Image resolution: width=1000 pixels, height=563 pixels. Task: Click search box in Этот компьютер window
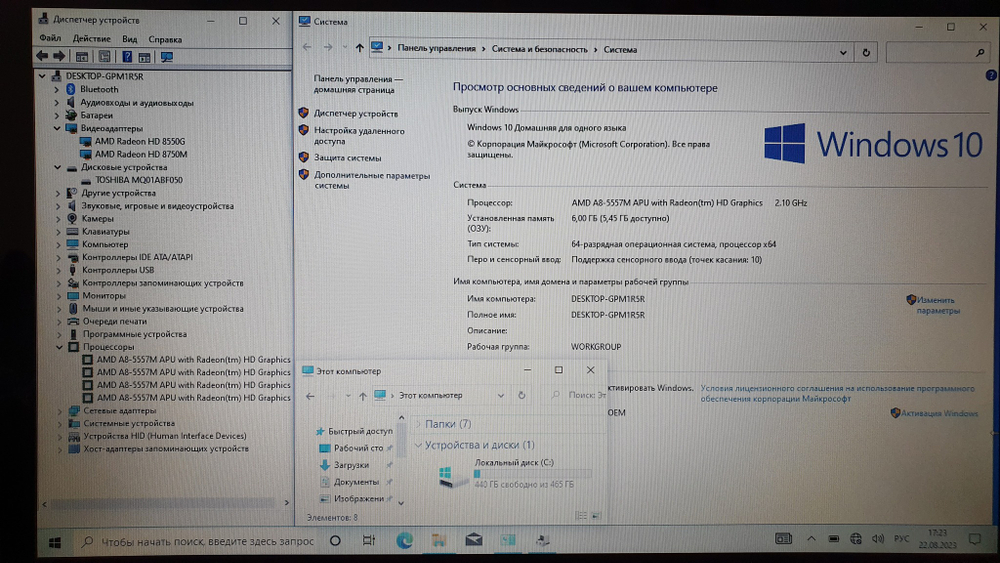(578, 395)
